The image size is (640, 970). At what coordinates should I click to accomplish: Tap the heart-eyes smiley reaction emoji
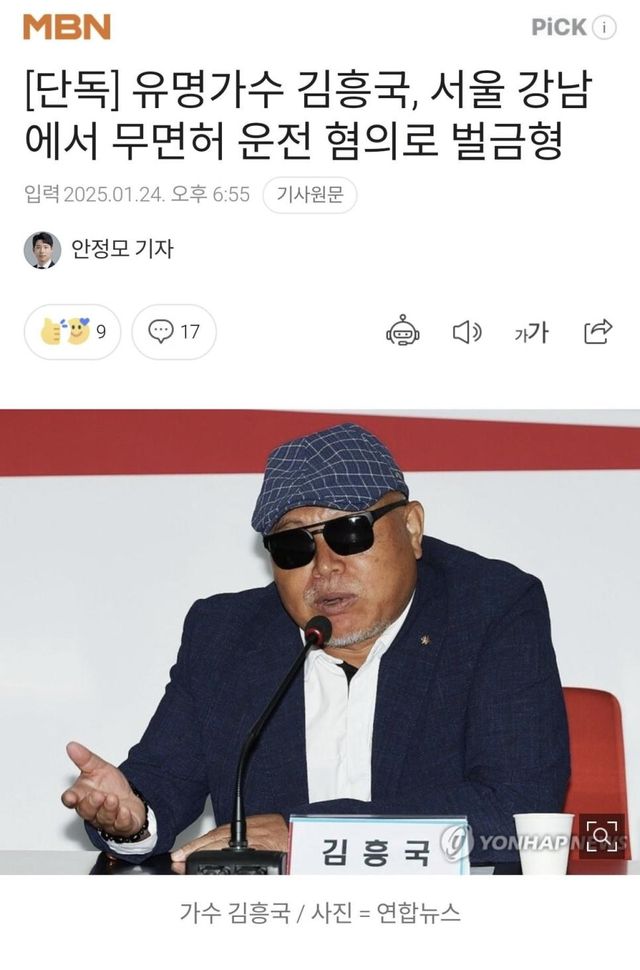(78, 331)
